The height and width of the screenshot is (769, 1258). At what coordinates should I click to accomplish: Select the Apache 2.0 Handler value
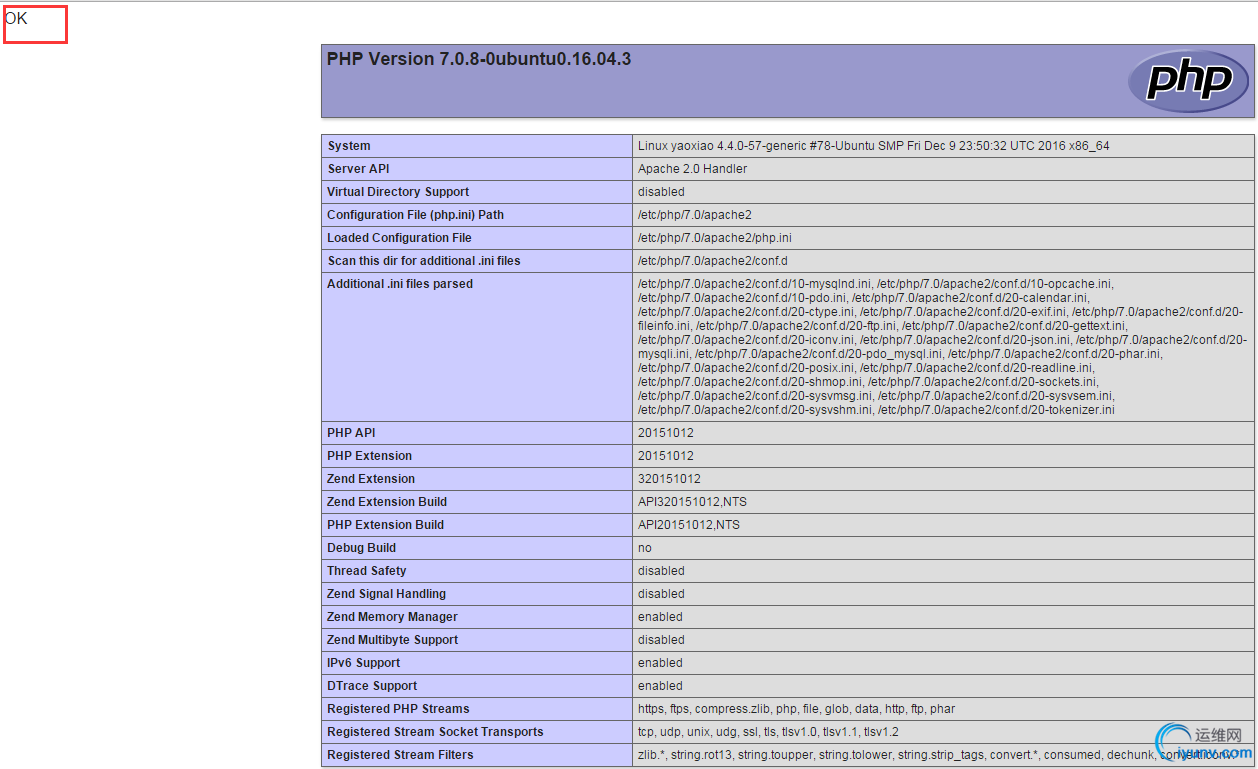pyautogui.click(x=692, y=169)
